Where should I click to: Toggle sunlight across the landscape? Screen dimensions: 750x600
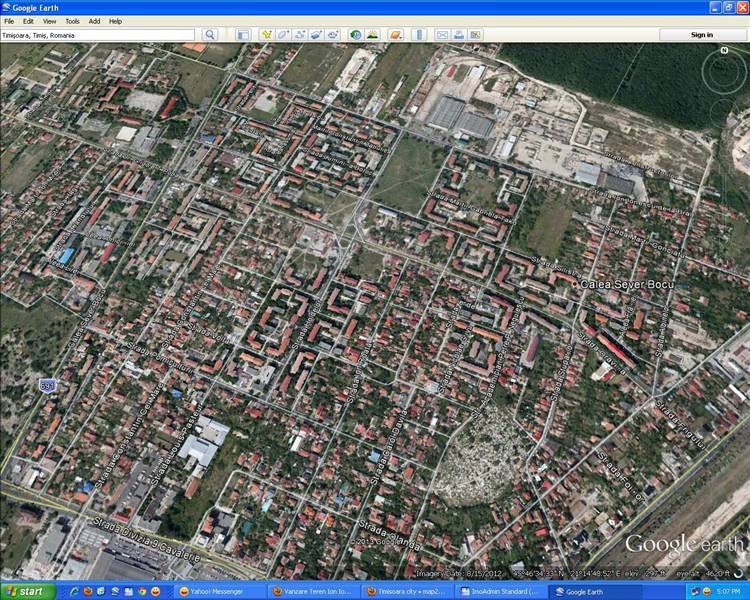click(x=372, y=35)
